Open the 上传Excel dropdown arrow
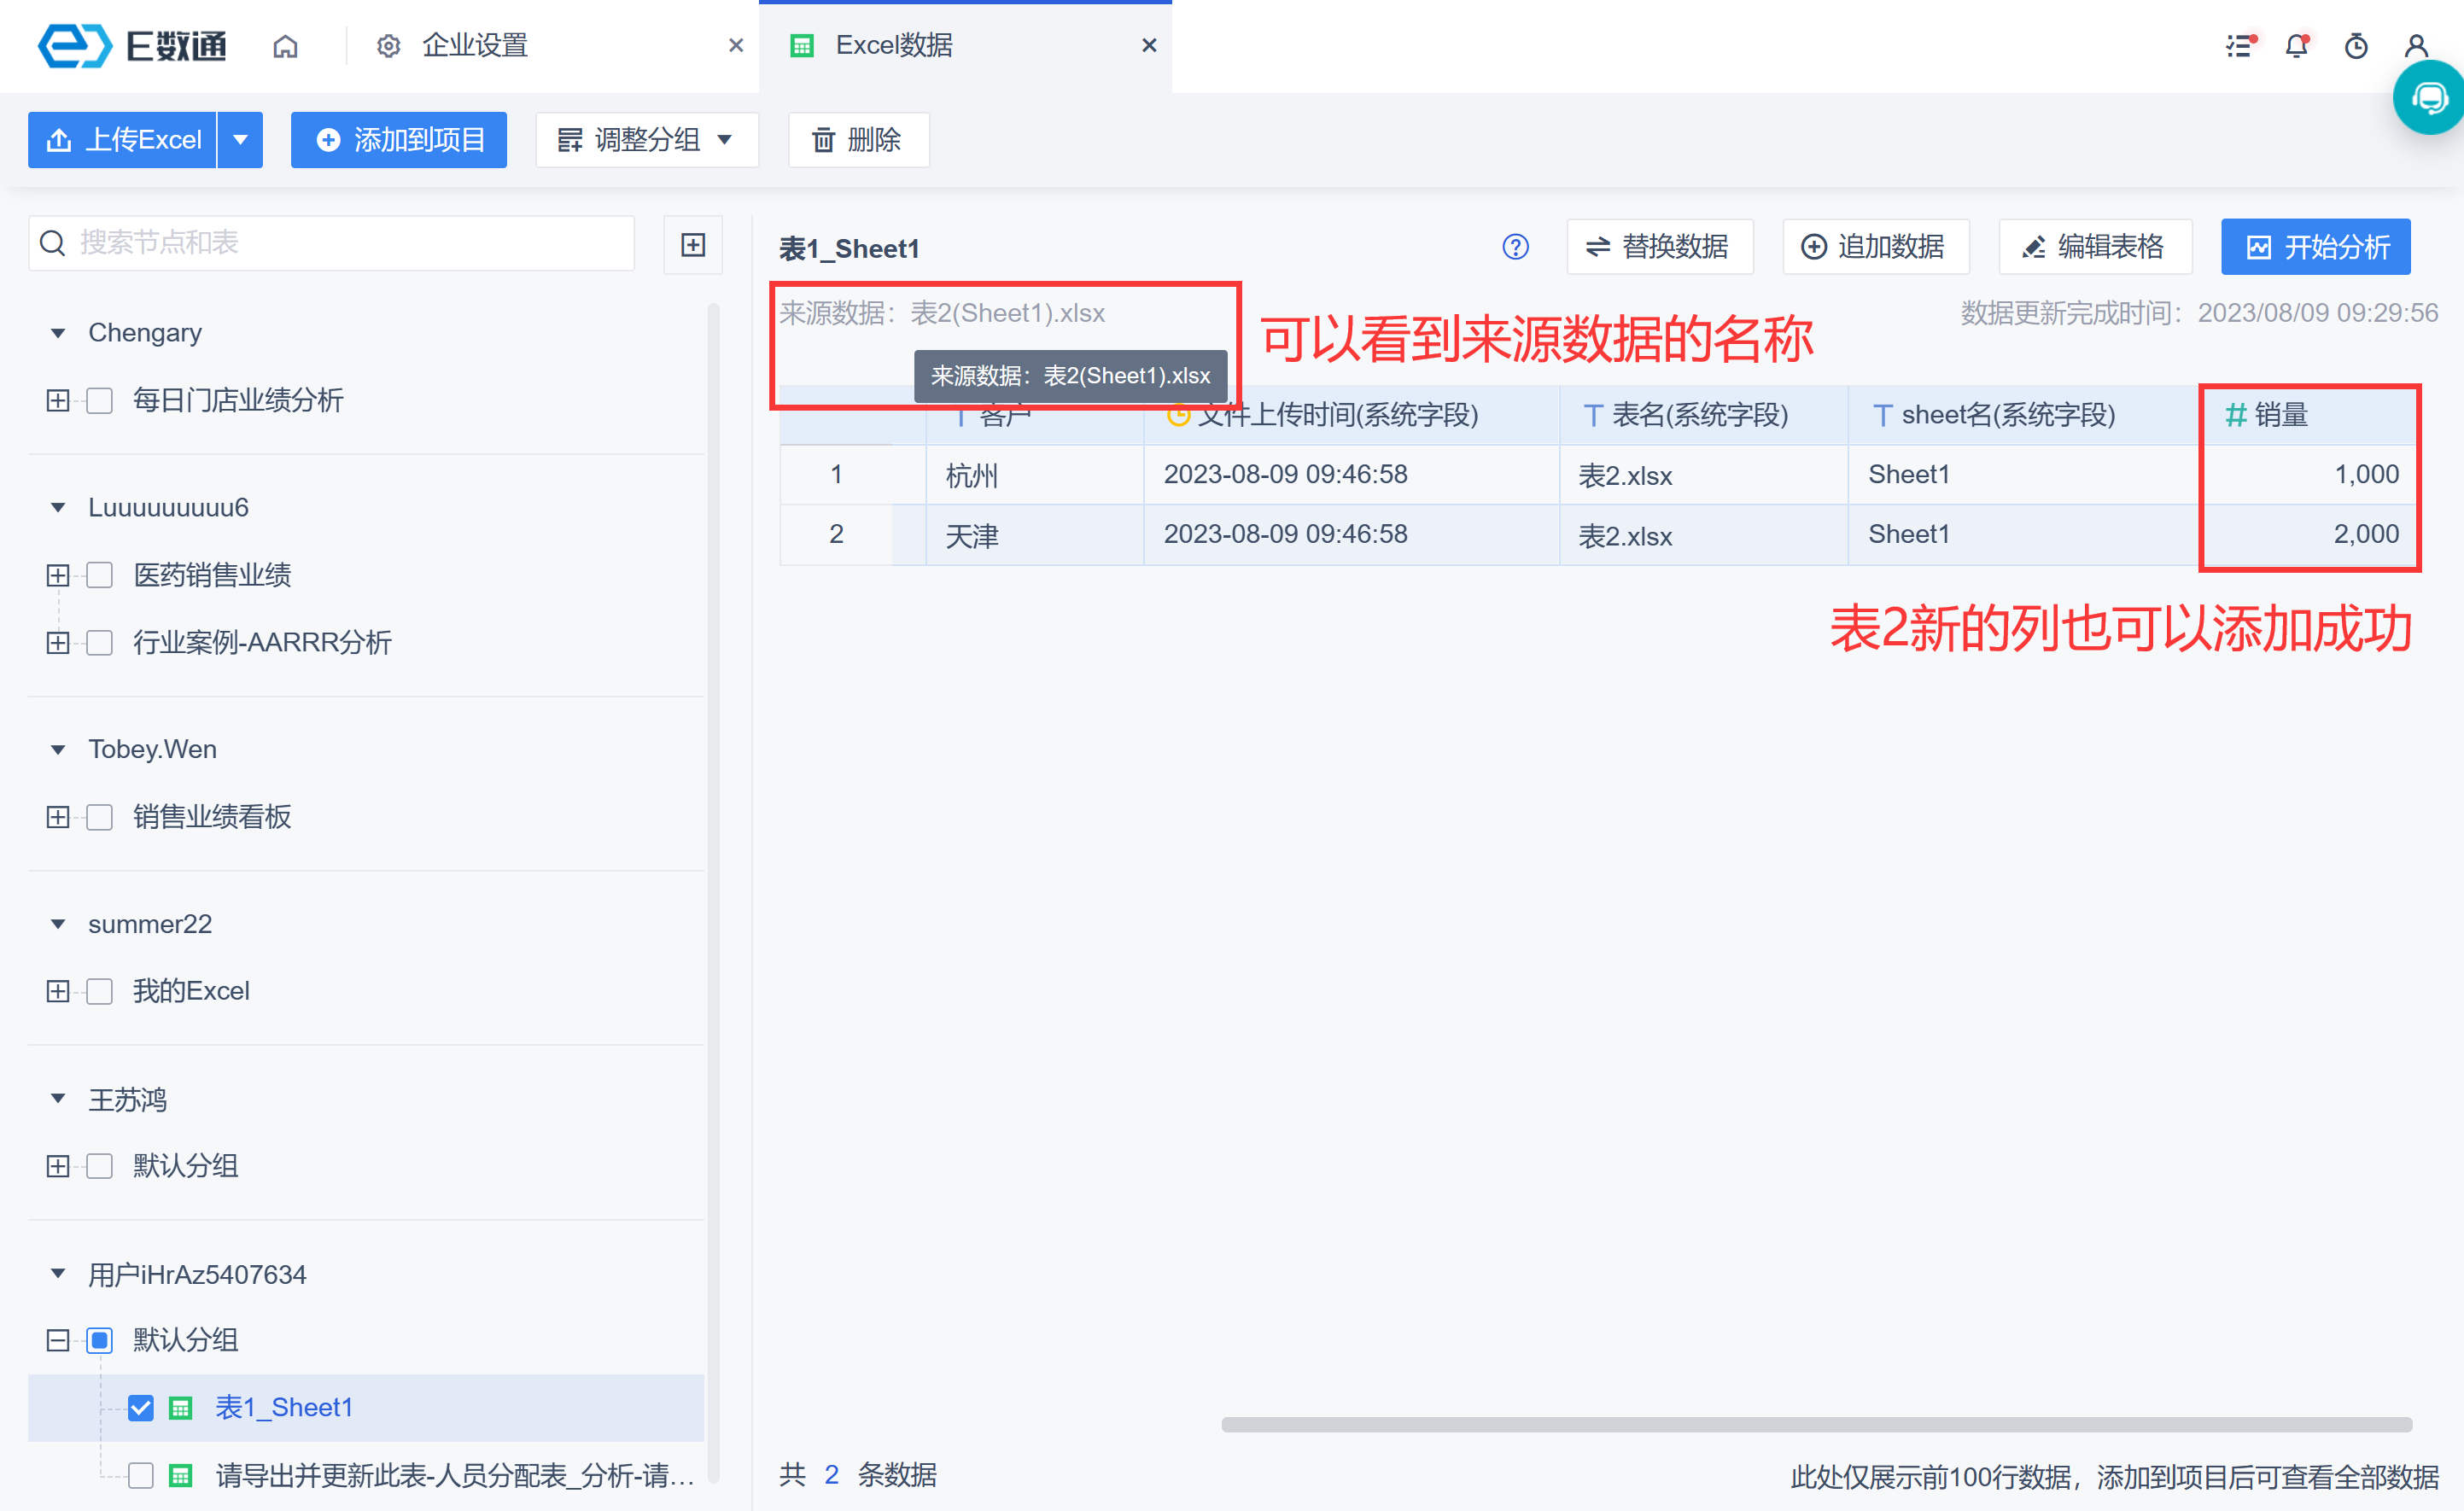 [x=240, y=140]
